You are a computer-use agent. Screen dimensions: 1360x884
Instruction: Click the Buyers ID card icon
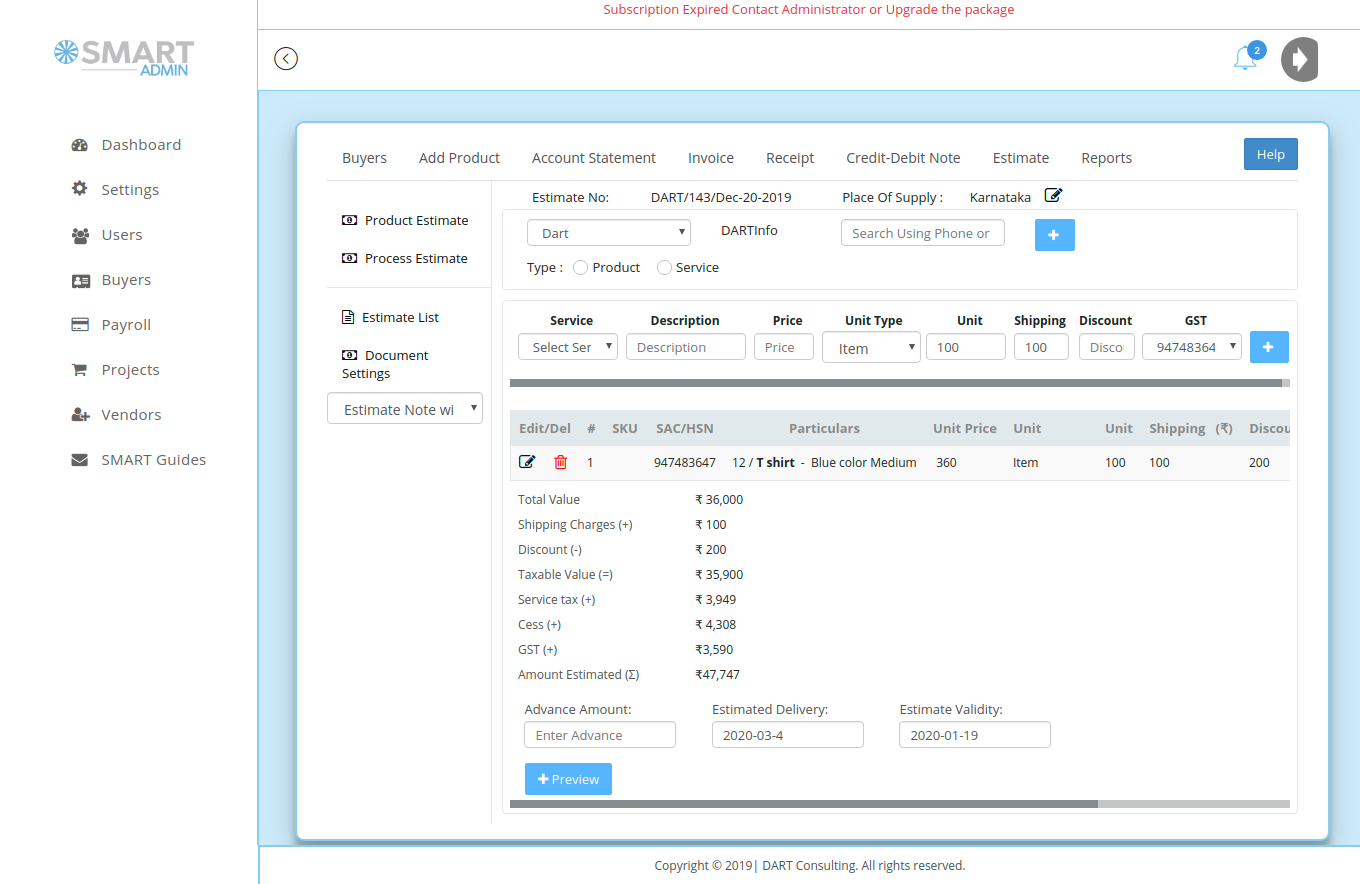click(80, 280)
